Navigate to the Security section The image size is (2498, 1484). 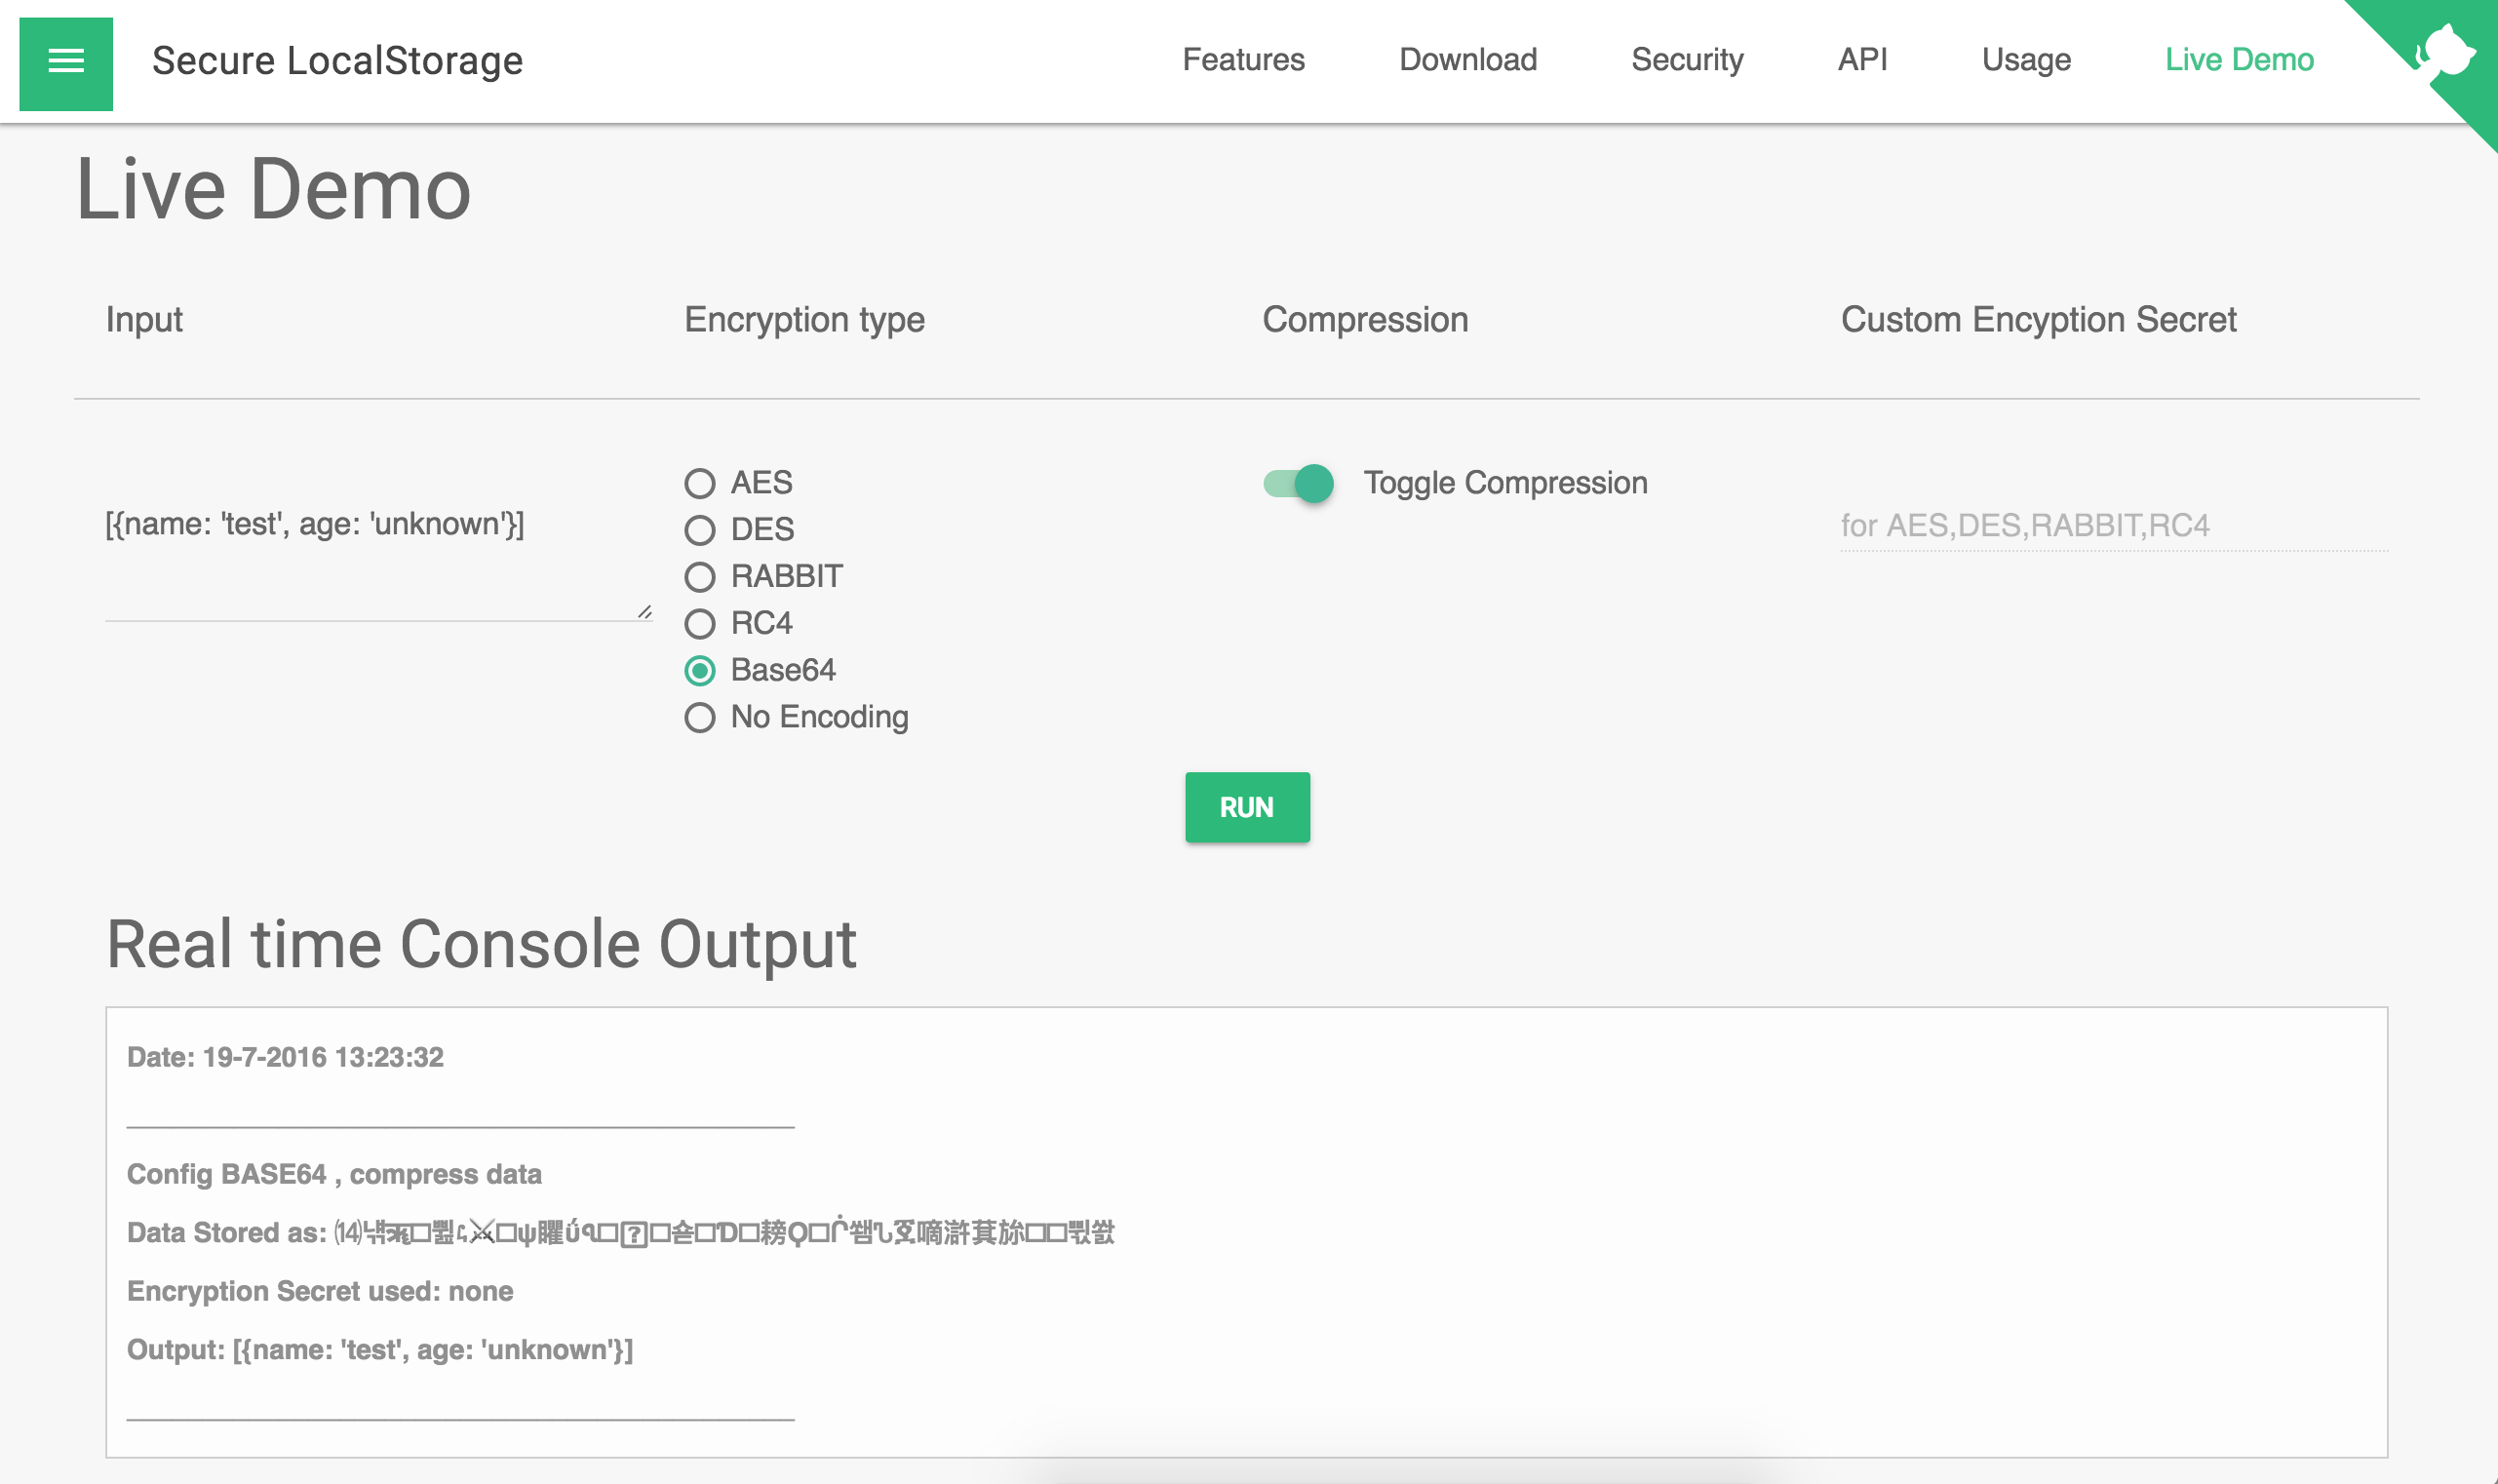point(1687,60)
